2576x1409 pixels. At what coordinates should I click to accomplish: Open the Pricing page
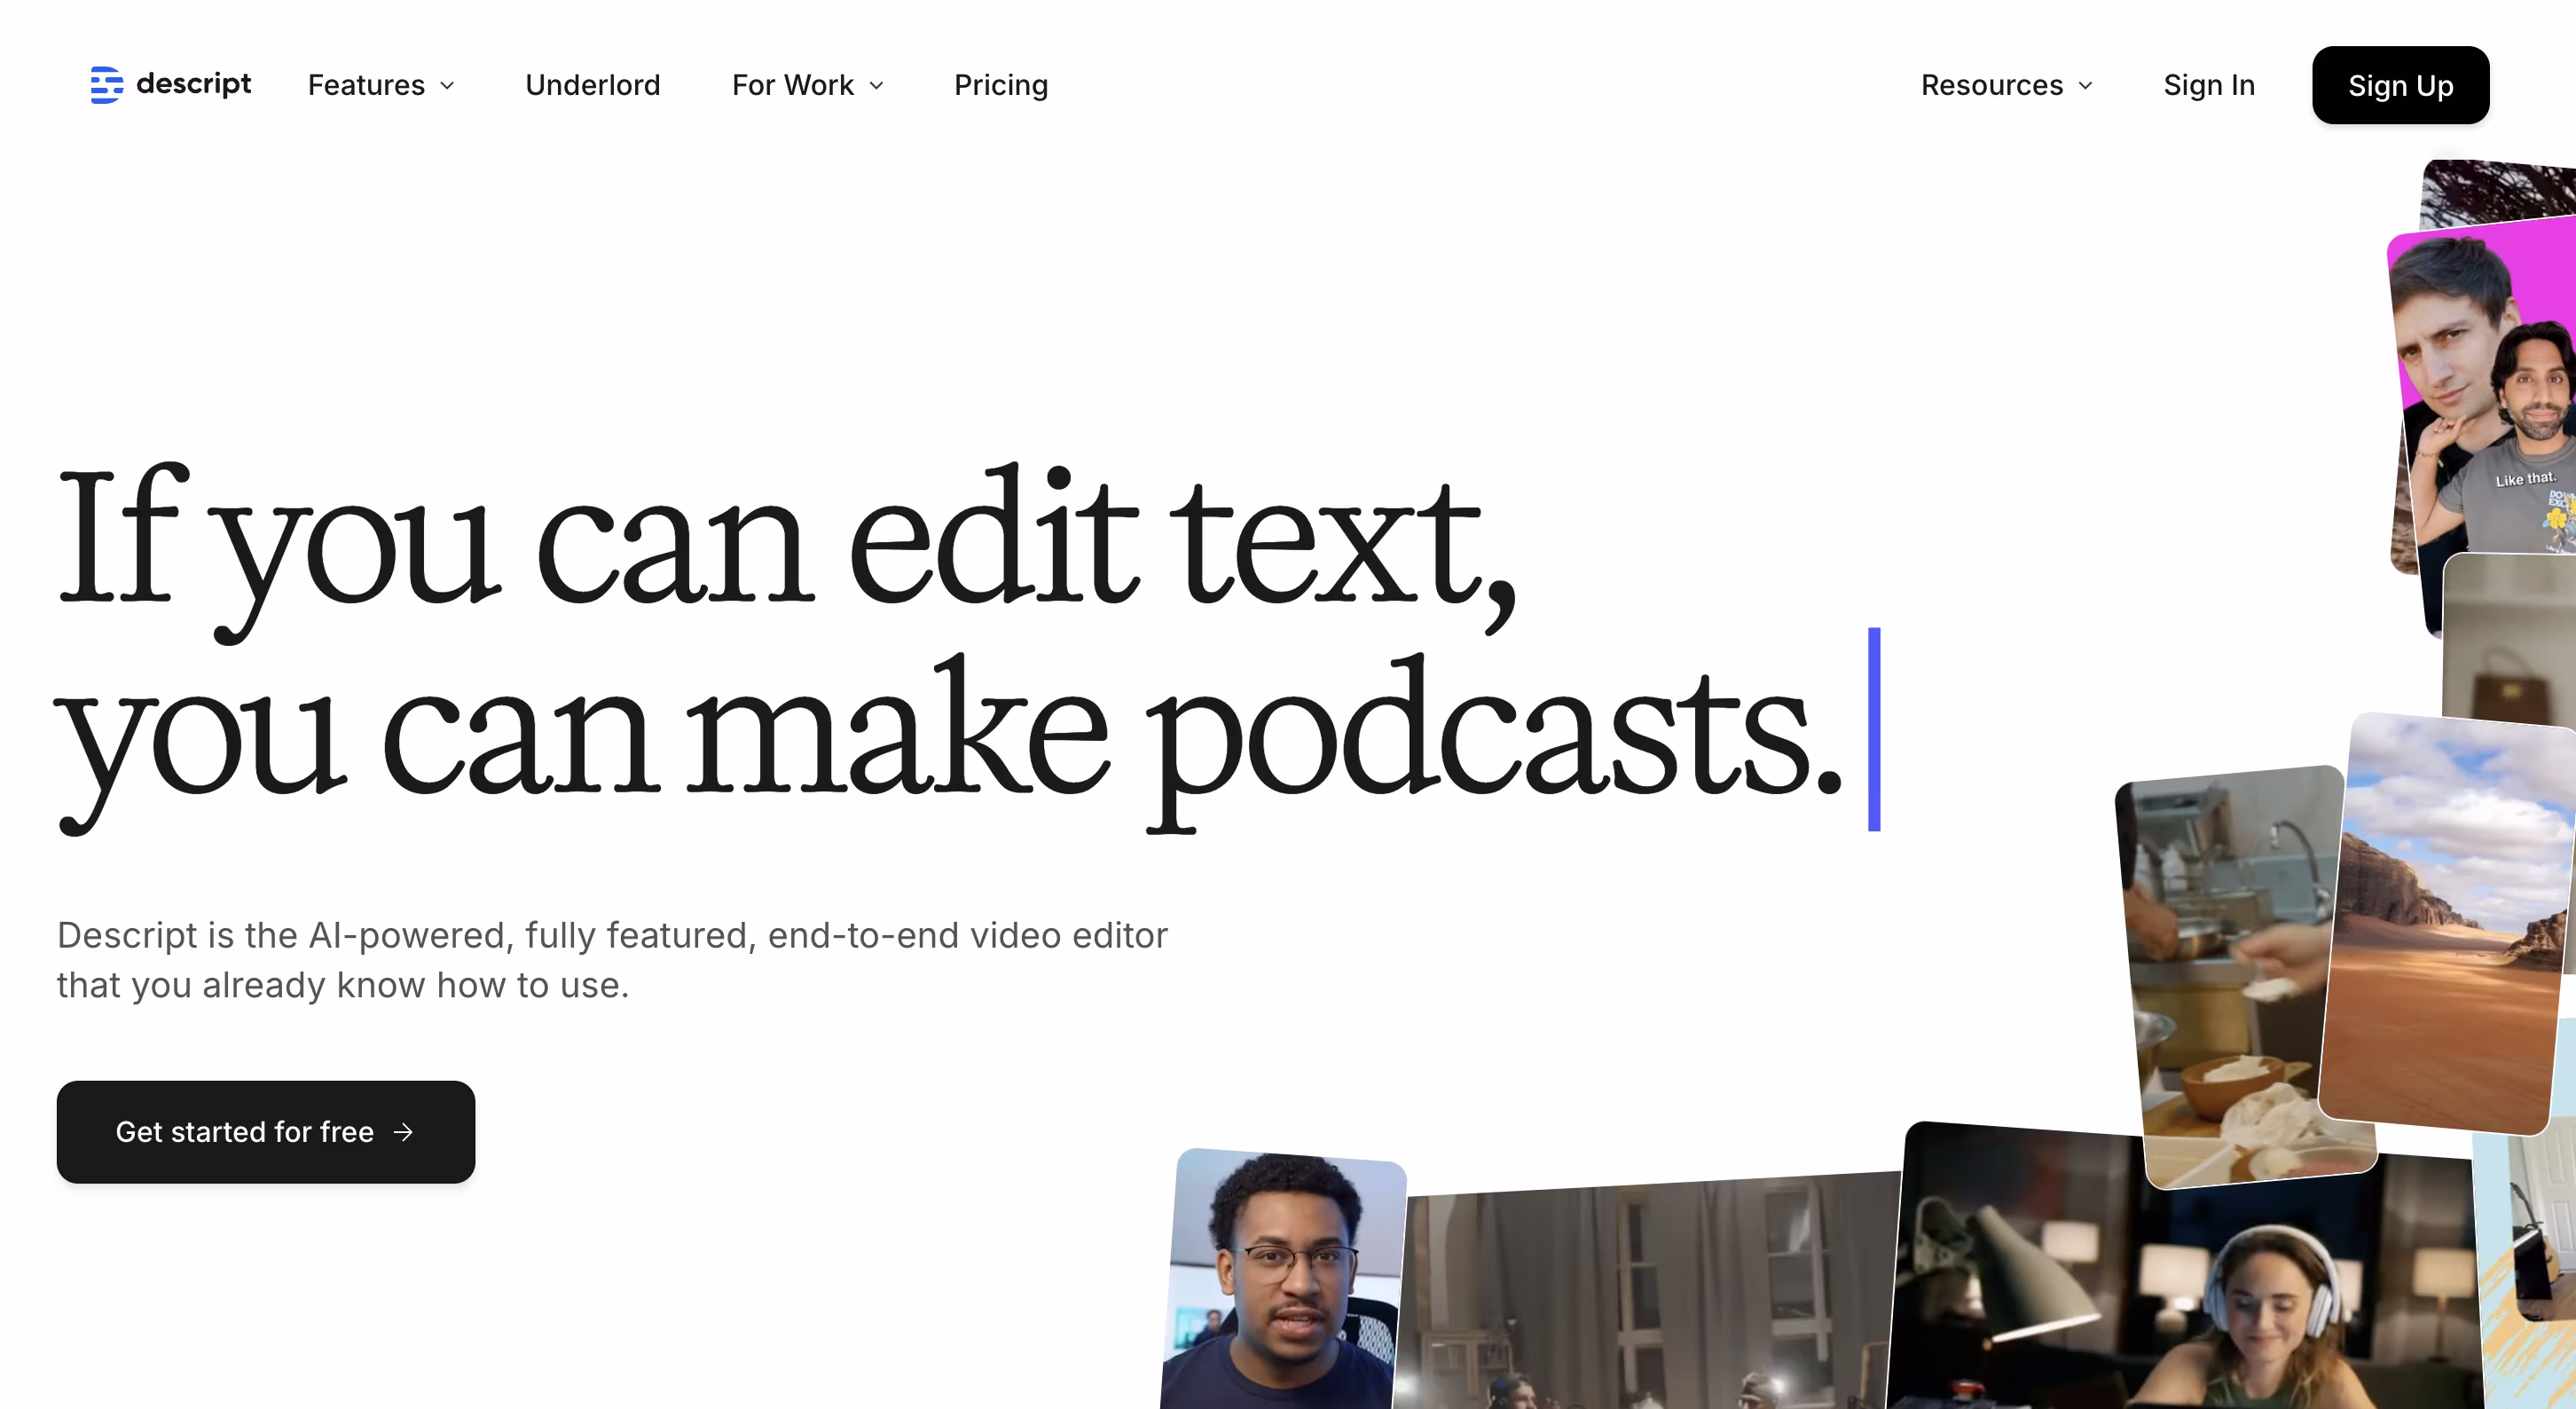pos(1001,85)
